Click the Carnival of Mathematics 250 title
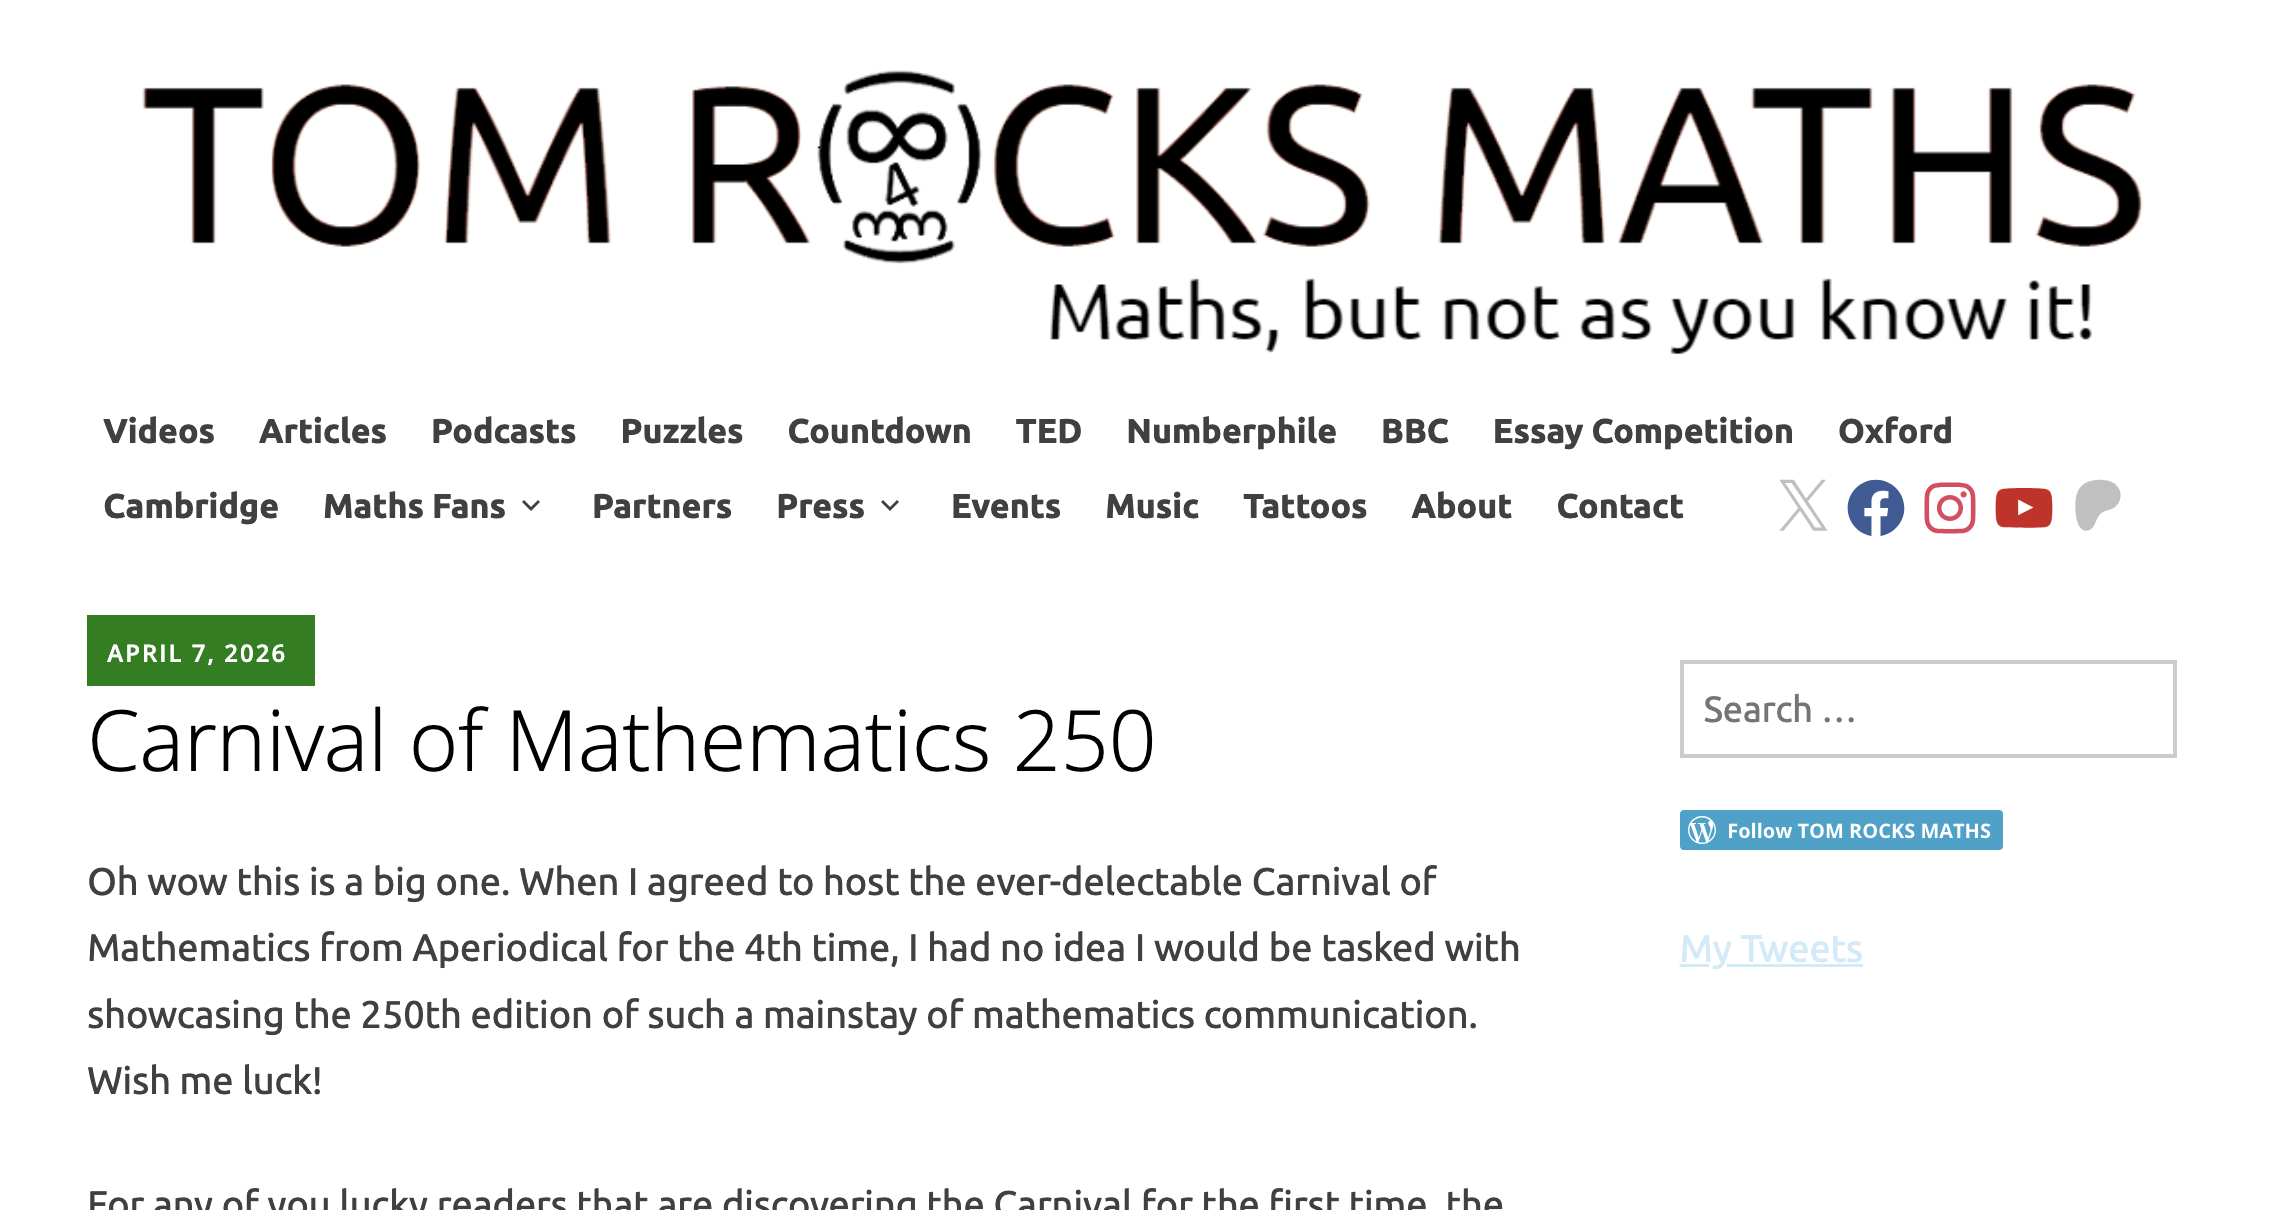The image size is (2290, 1210). click(621, 741)
